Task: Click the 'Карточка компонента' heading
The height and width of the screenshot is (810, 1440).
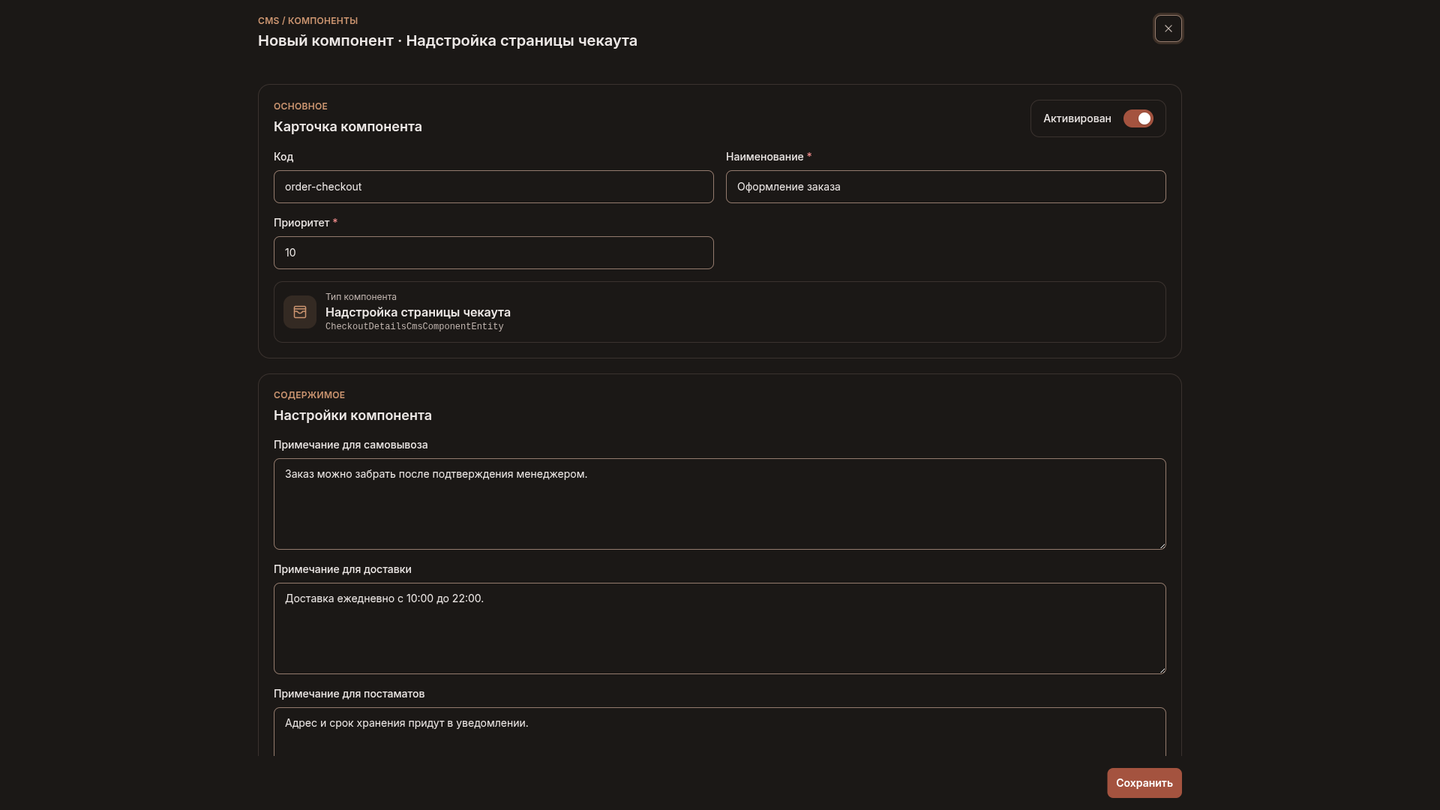Action: [348, 127]
